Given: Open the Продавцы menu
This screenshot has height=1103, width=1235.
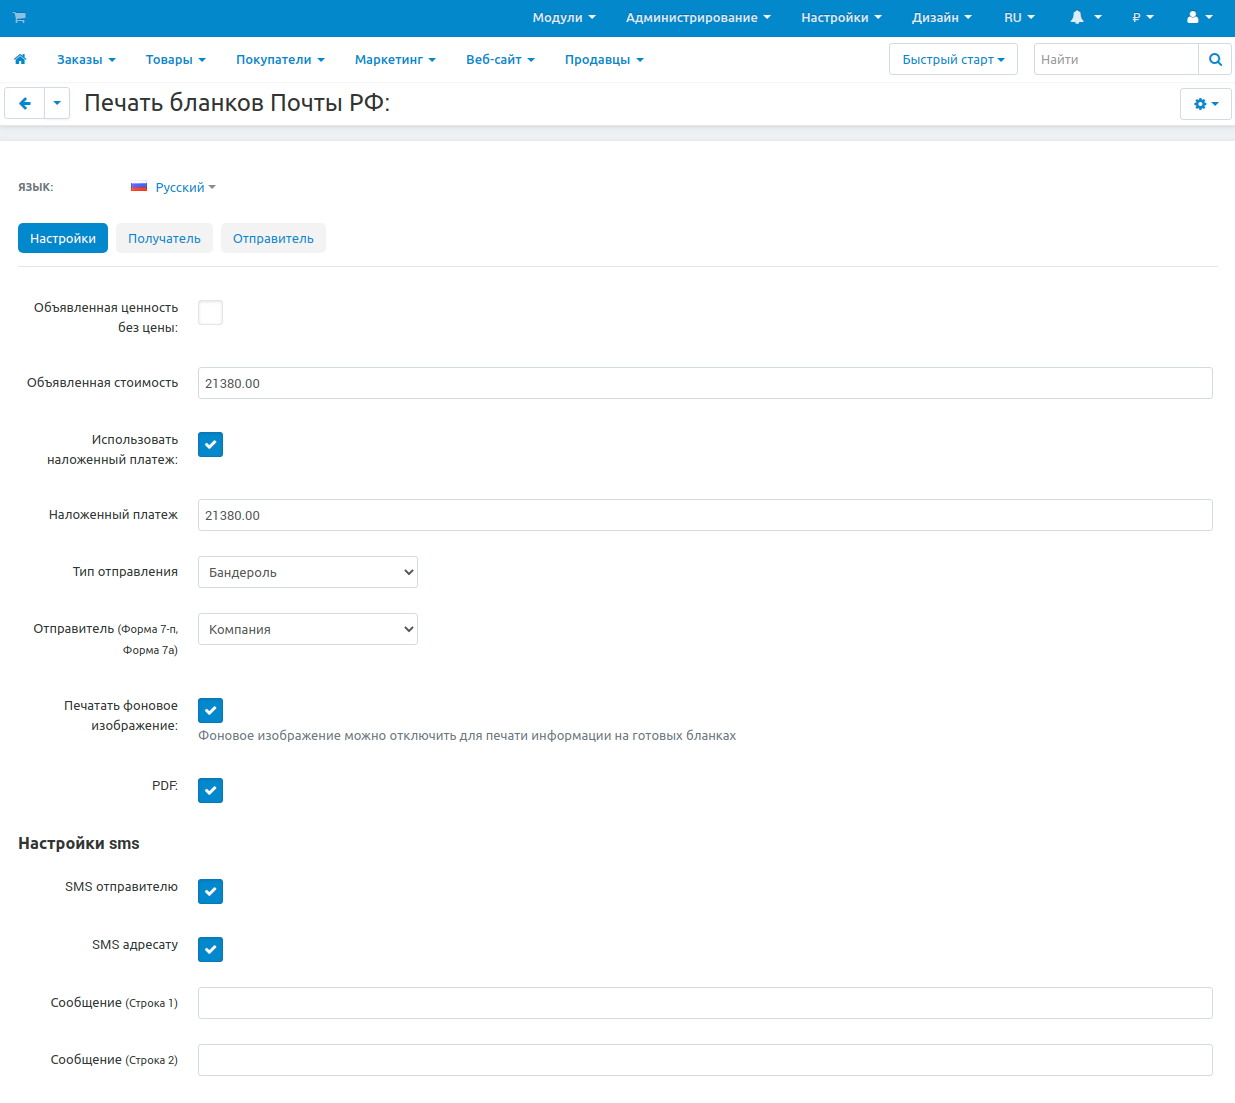Looking at the screenshot, I should point(604,60).
